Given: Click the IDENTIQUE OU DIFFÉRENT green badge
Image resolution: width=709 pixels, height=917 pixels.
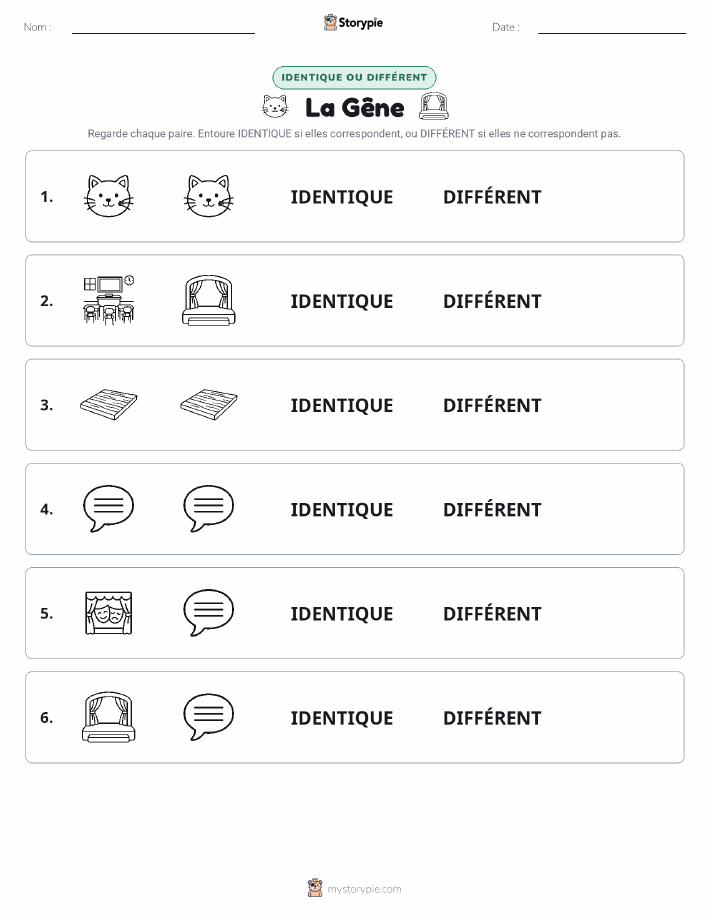Looking at the screenshot, I should [354, 77].
